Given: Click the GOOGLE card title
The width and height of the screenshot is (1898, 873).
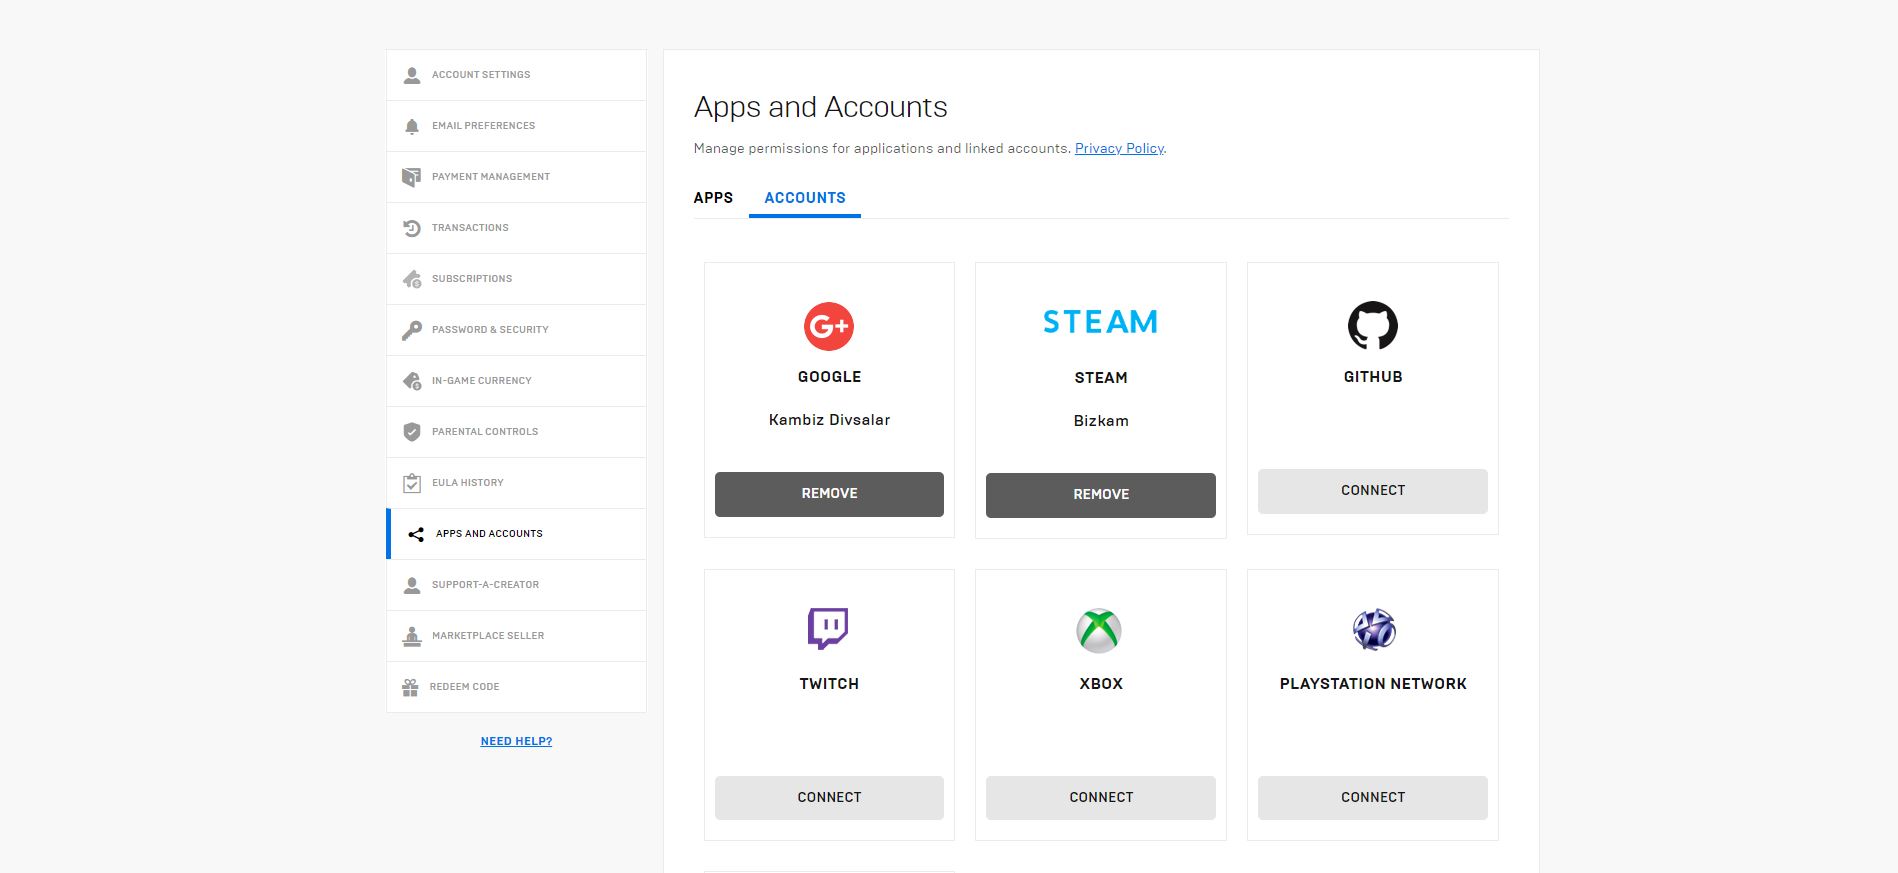Looking at the screenshot, I should [x=829, y=377].
